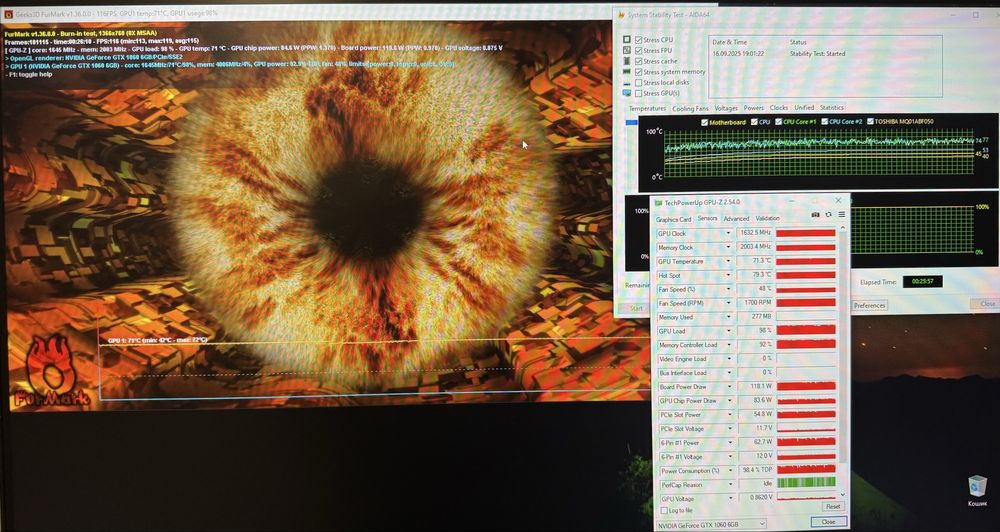
Task: Click the GPU Clock value 1632.5 MHz
Action: (754, 233)
